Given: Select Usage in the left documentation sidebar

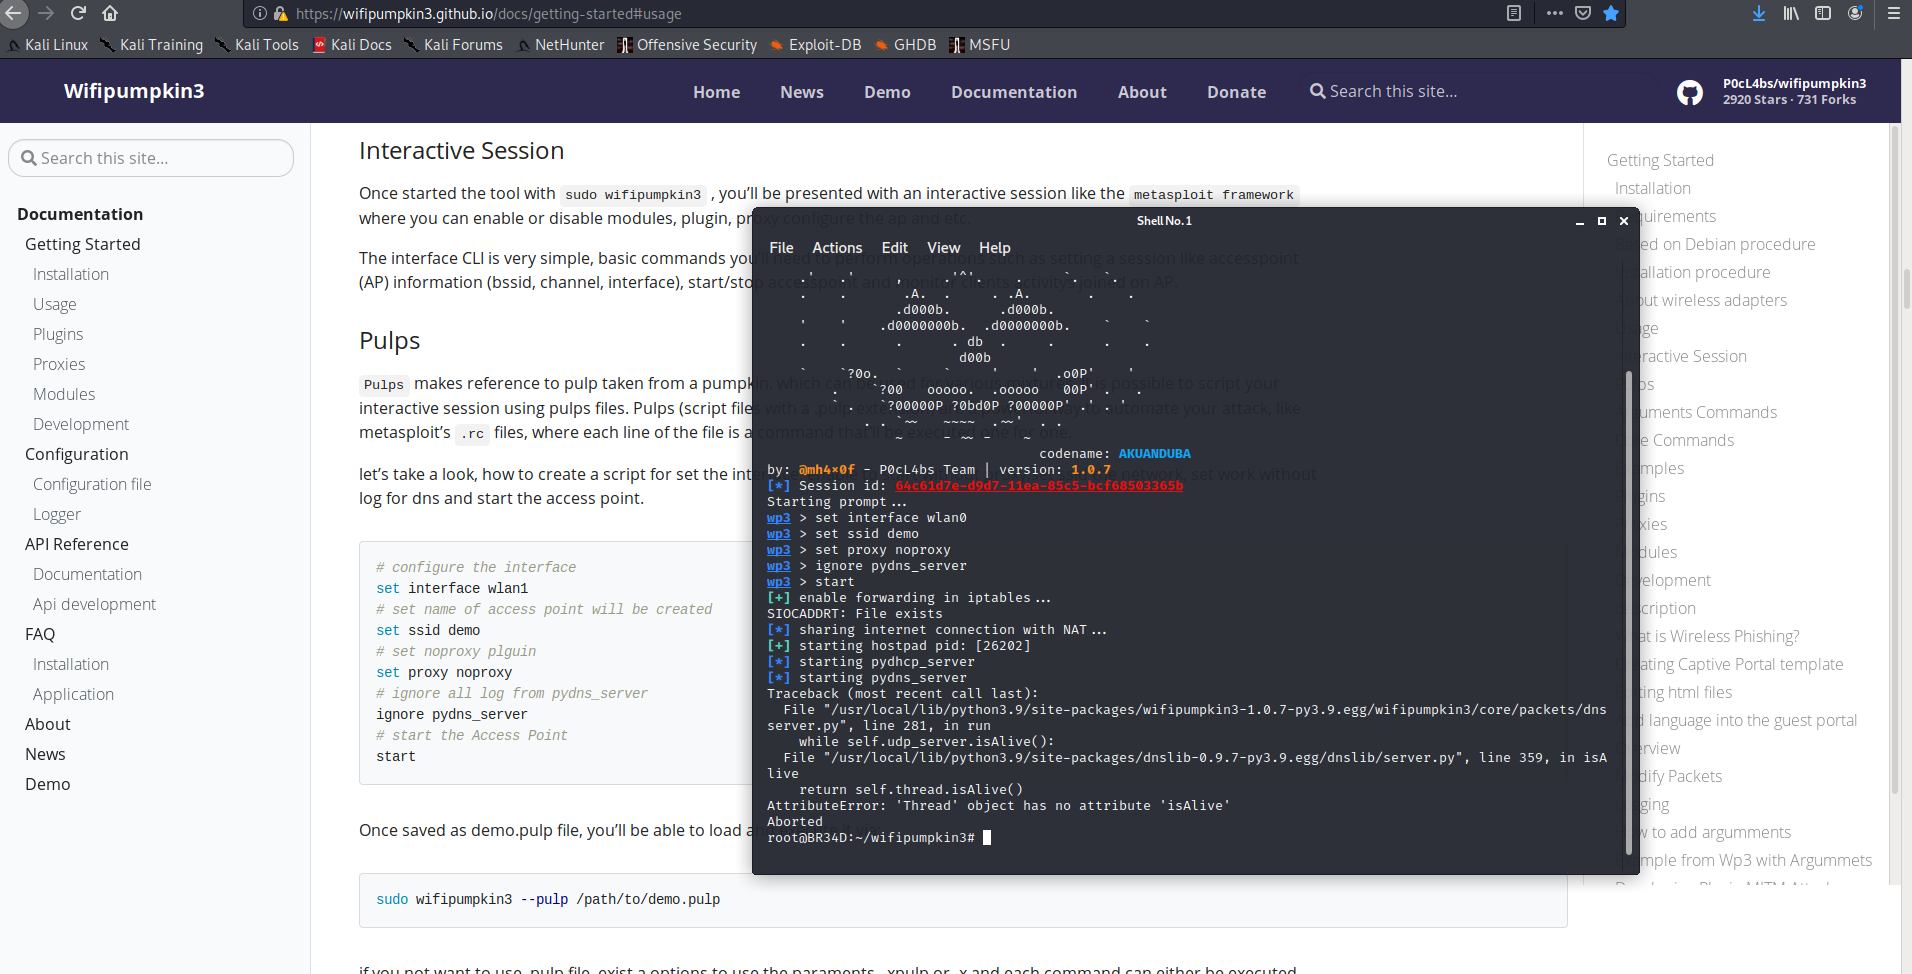Looking at the screenshot, I should [54, 304].
